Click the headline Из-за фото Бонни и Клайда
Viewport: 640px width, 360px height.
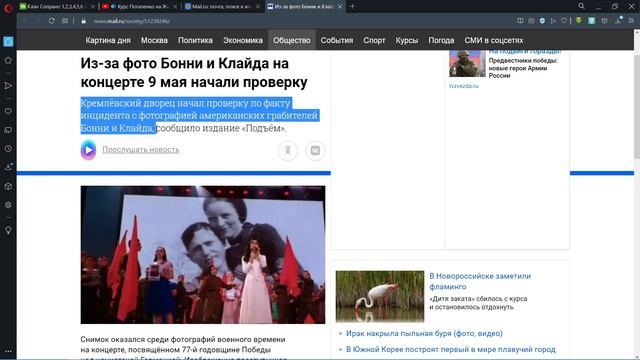[x=194, y=73]
